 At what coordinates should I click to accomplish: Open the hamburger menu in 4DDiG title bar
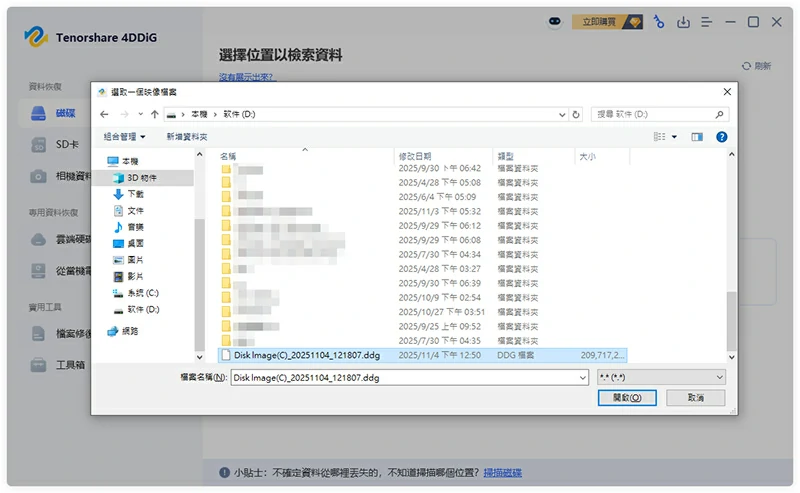point(707,22)
